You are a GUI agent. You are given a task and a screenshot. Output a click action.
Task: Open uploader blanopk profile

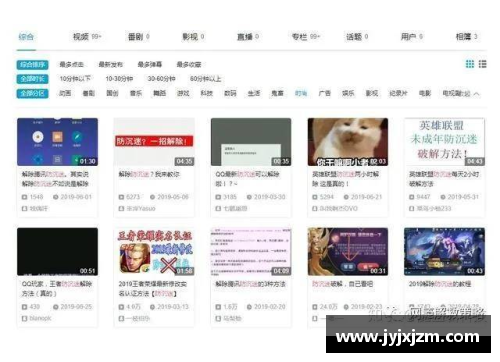[x=40, y=318]
